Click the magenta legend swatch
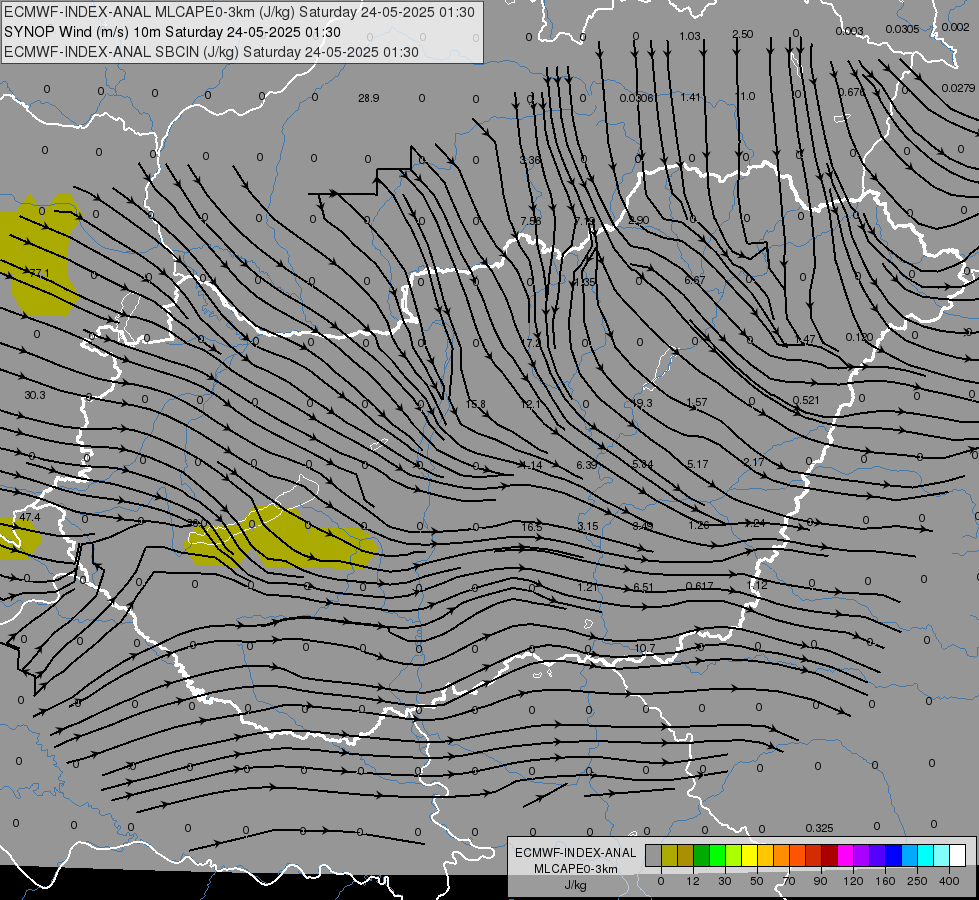Viewport: 979px width, 900px height. [x=845, y=855]
